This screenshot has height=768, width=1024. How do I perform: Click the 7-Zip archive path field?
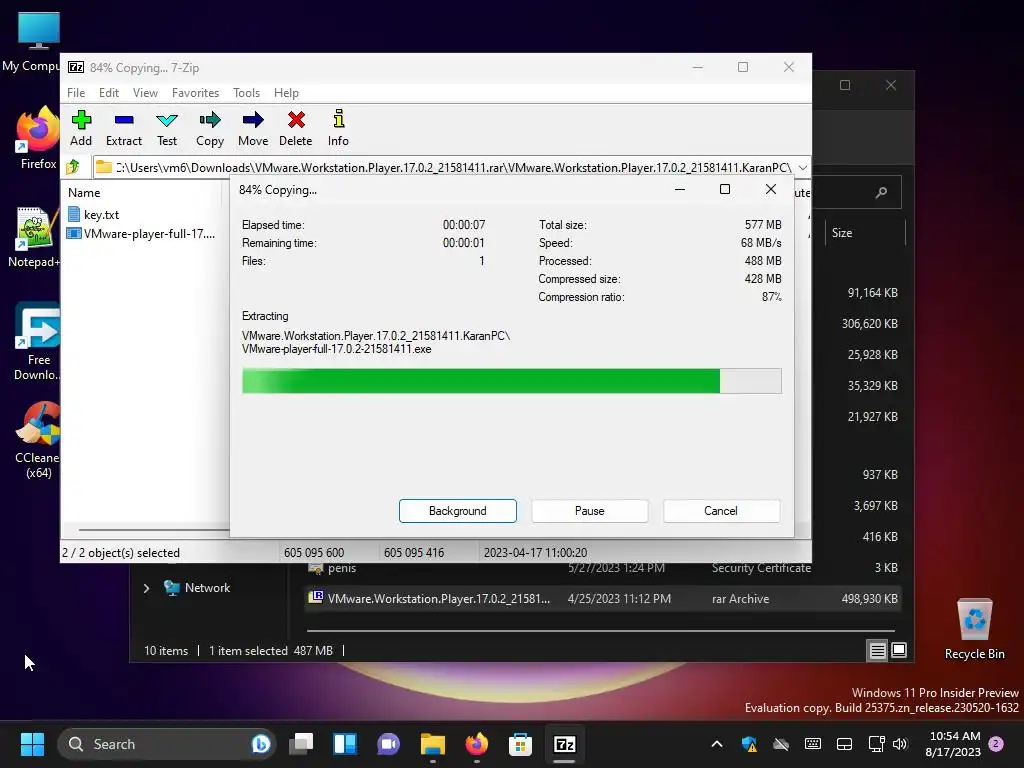(444, 167)
